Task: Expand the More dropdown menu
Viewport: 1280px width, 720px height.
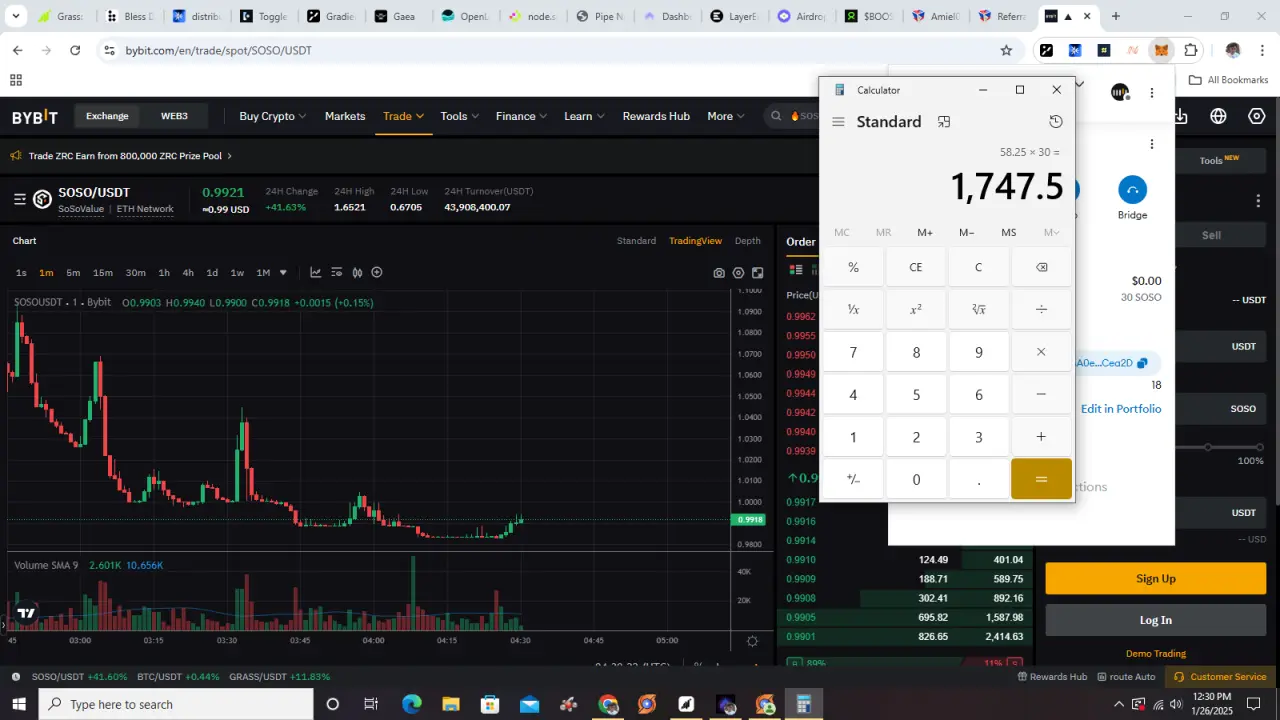Action: coord(726,116)
